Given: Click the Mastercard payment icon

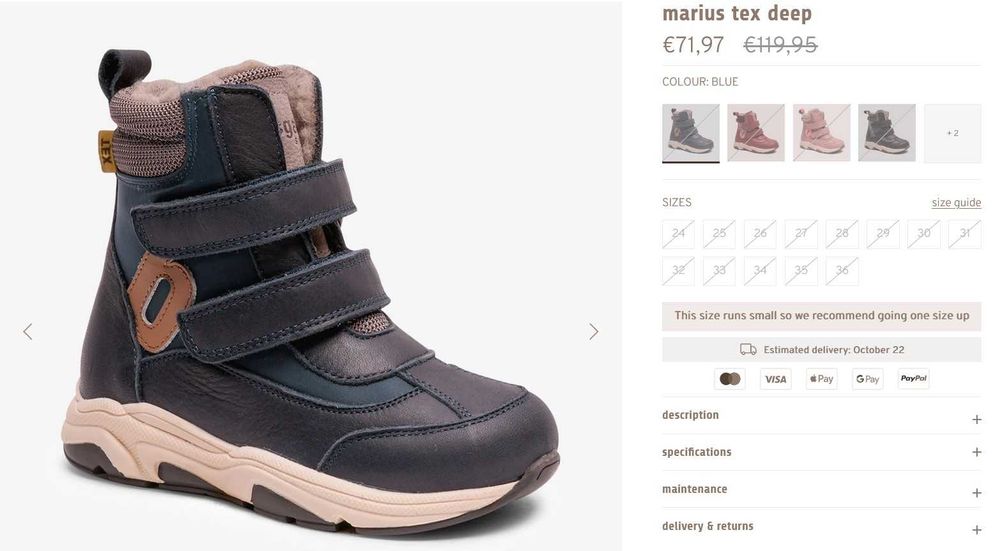Looking at the screenshot, I should 730,379.
